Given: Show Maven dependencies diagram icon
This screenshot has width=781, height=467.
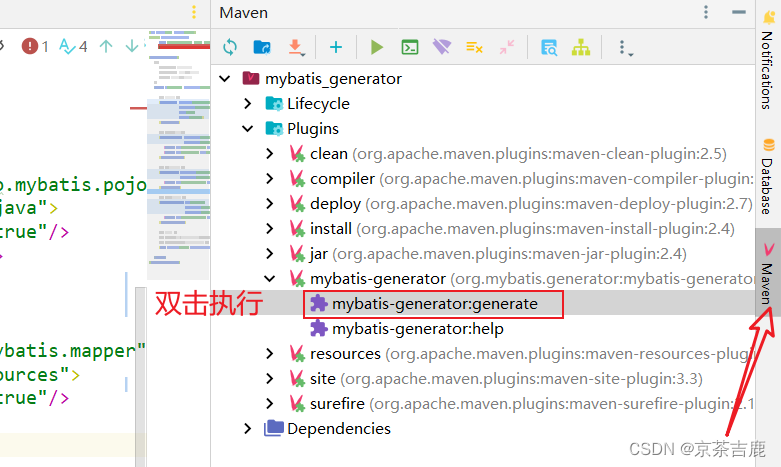Looking at the screenshot, I should (581, 47).
